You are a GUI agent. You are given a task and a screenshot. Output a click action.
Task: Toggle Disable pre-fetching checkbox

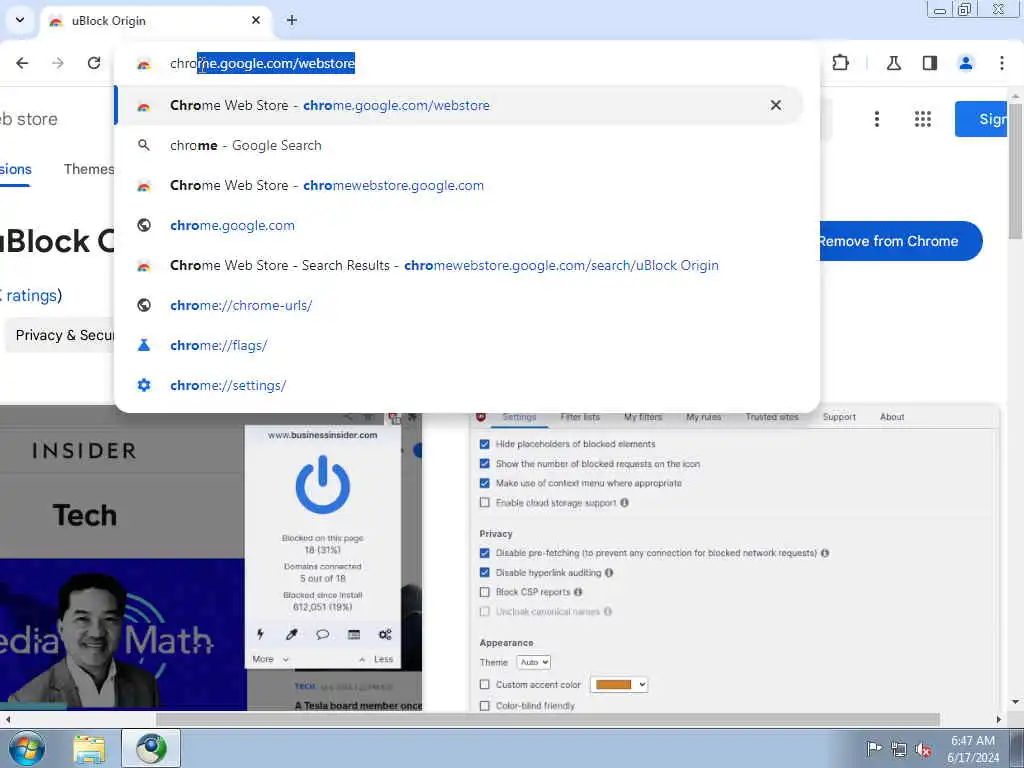[485, 553]
